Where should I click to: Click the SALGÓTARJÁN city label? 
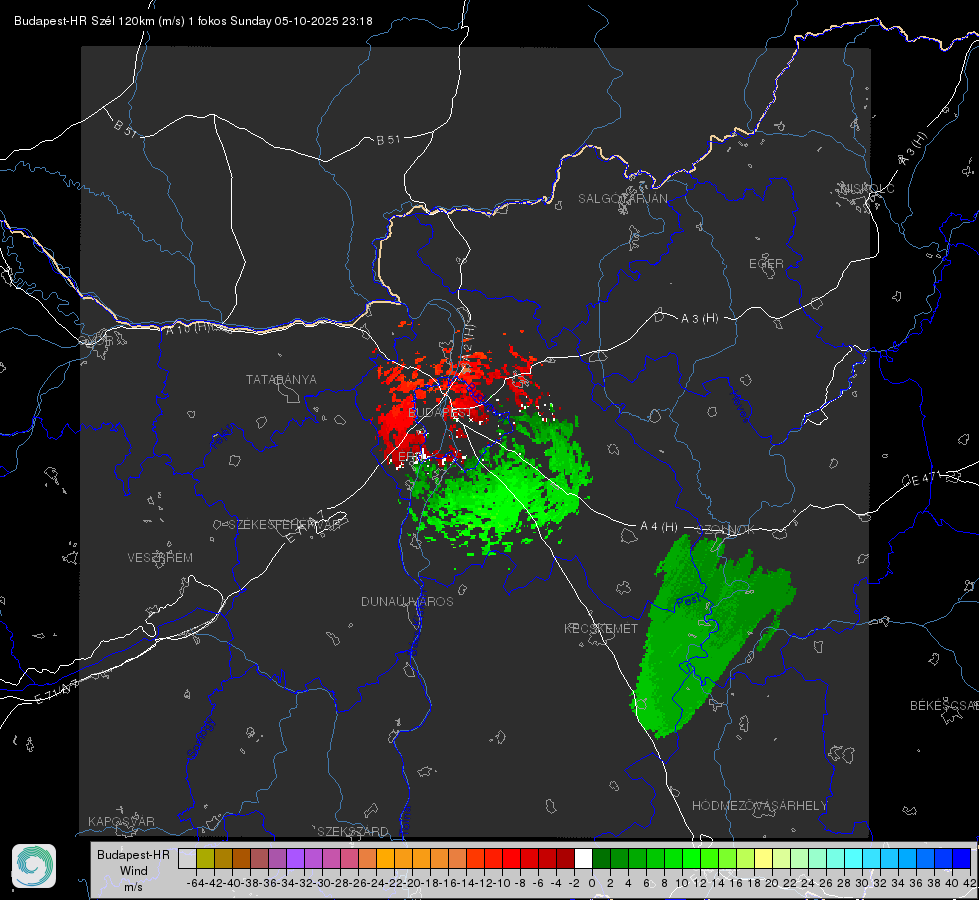click(x=622, y=199)
